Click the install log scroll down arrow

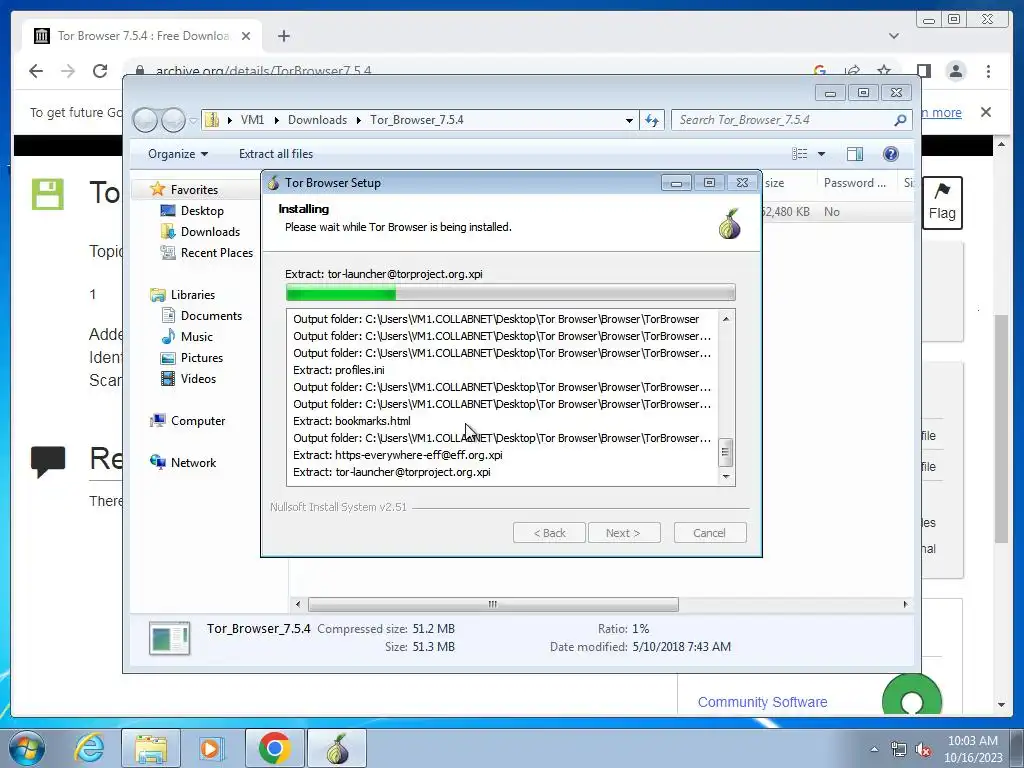coord(726,476)
